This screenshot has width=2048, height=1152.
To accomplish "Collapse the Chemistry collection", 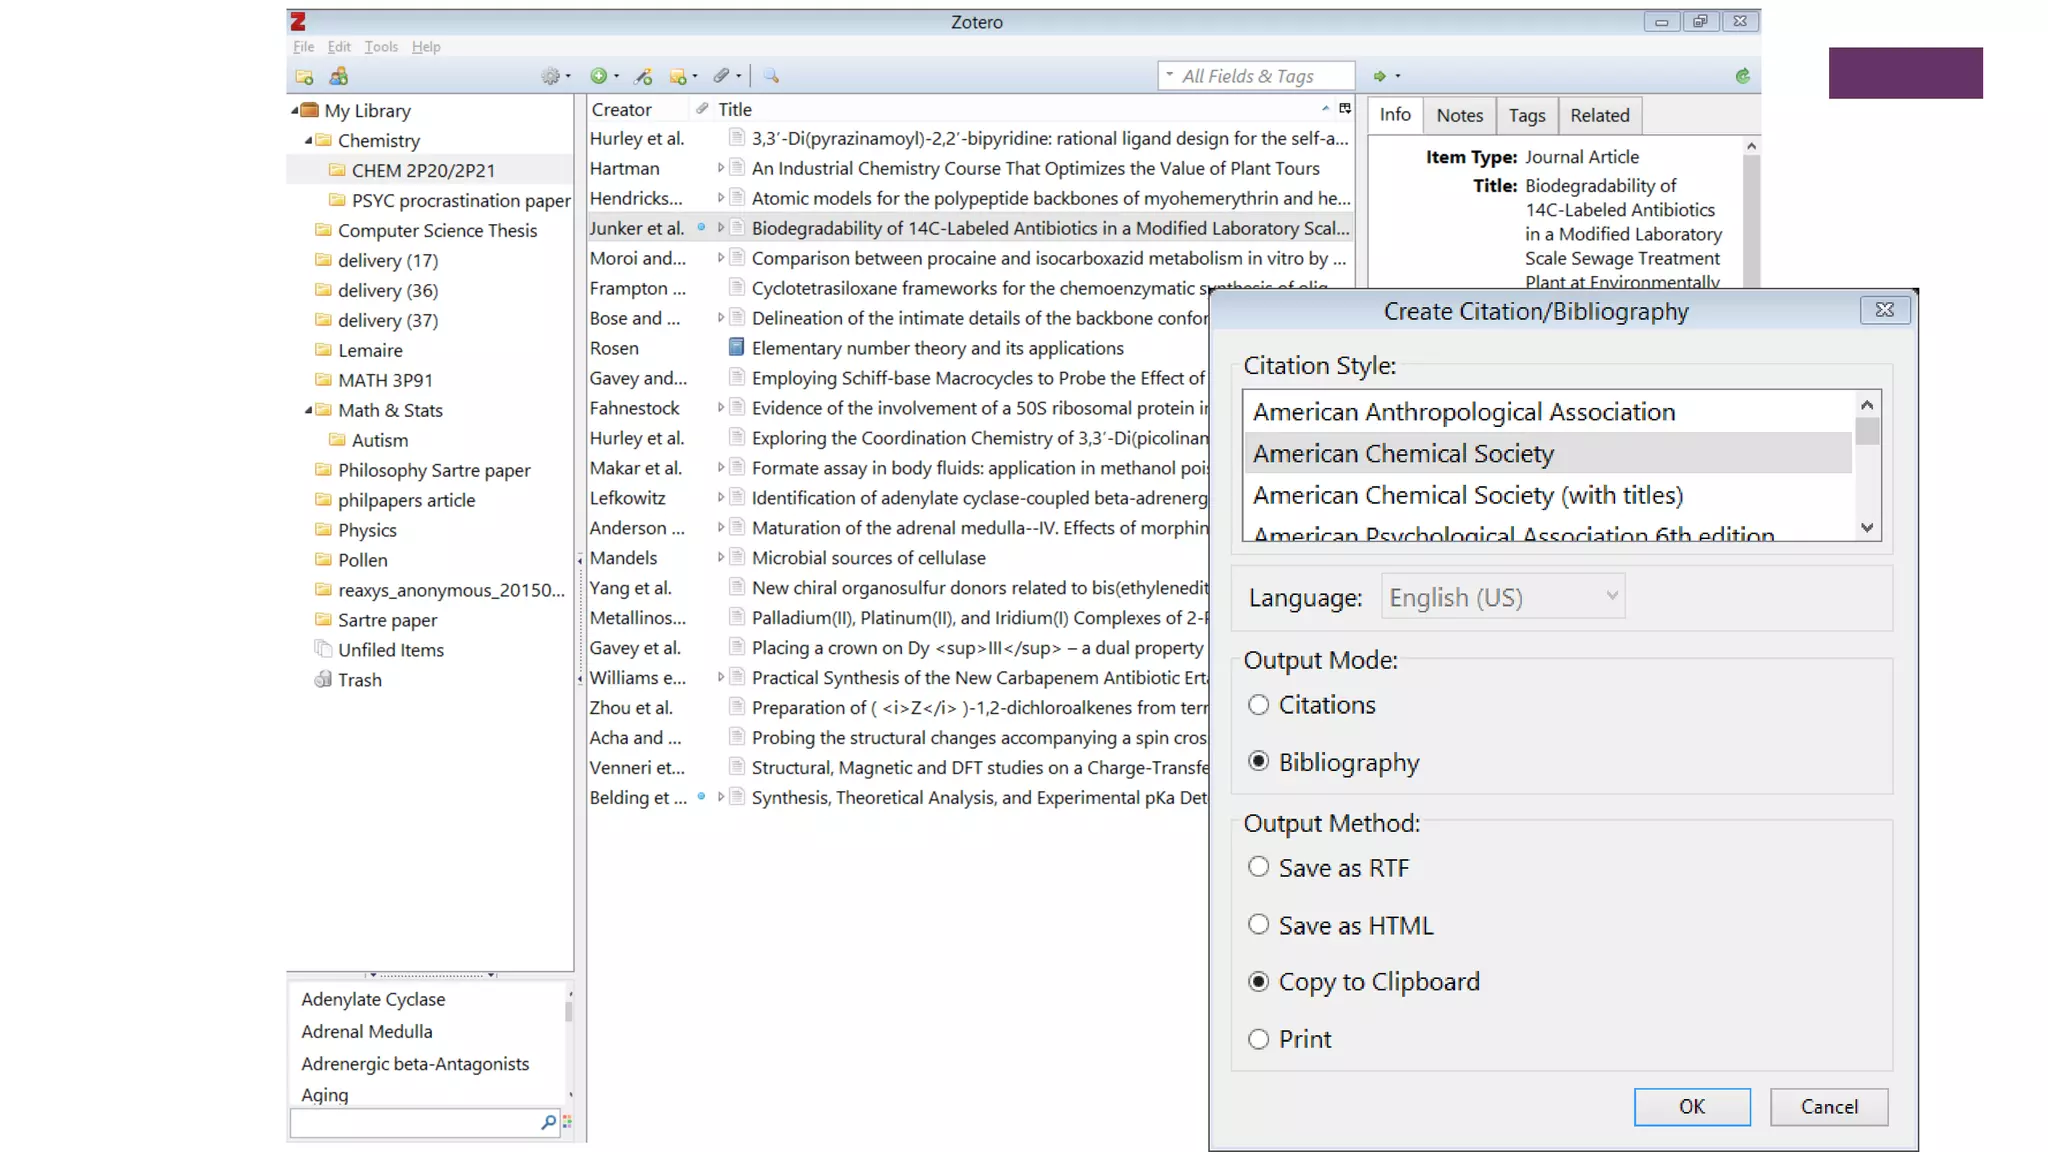I will click(x=308, y=140).
